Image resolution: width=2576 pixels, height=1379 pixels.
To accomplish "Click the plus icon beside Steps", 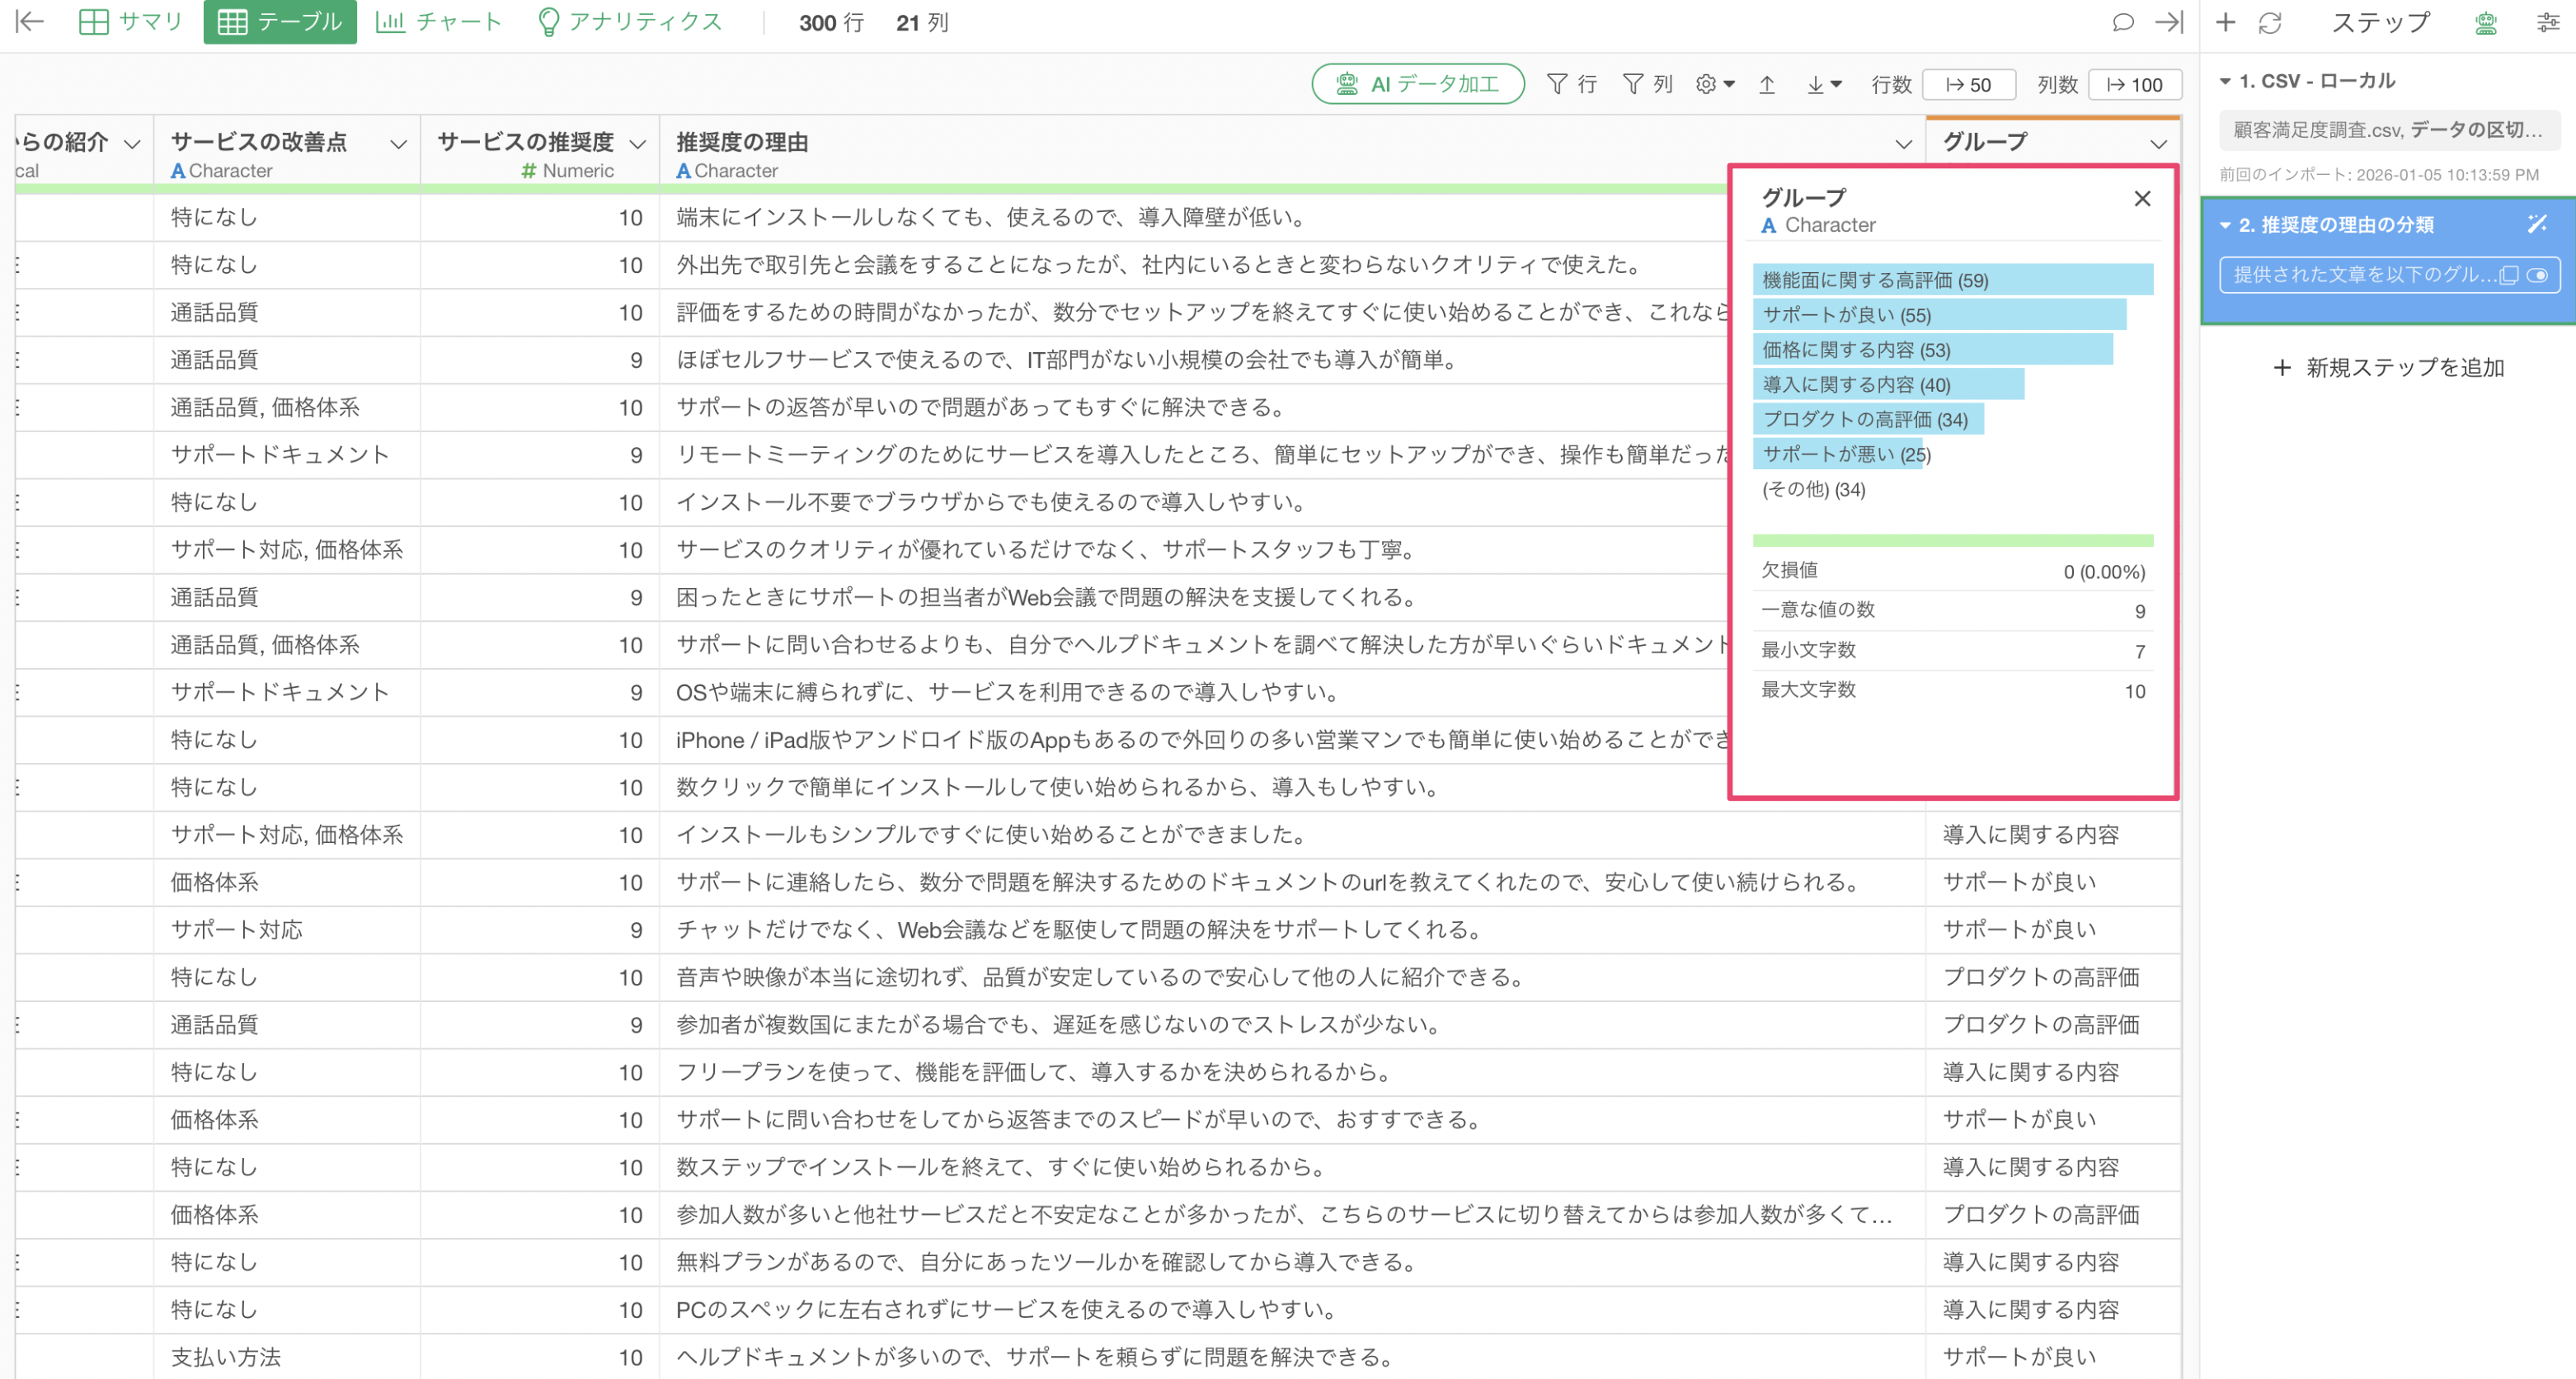I will coord(2226,22).
